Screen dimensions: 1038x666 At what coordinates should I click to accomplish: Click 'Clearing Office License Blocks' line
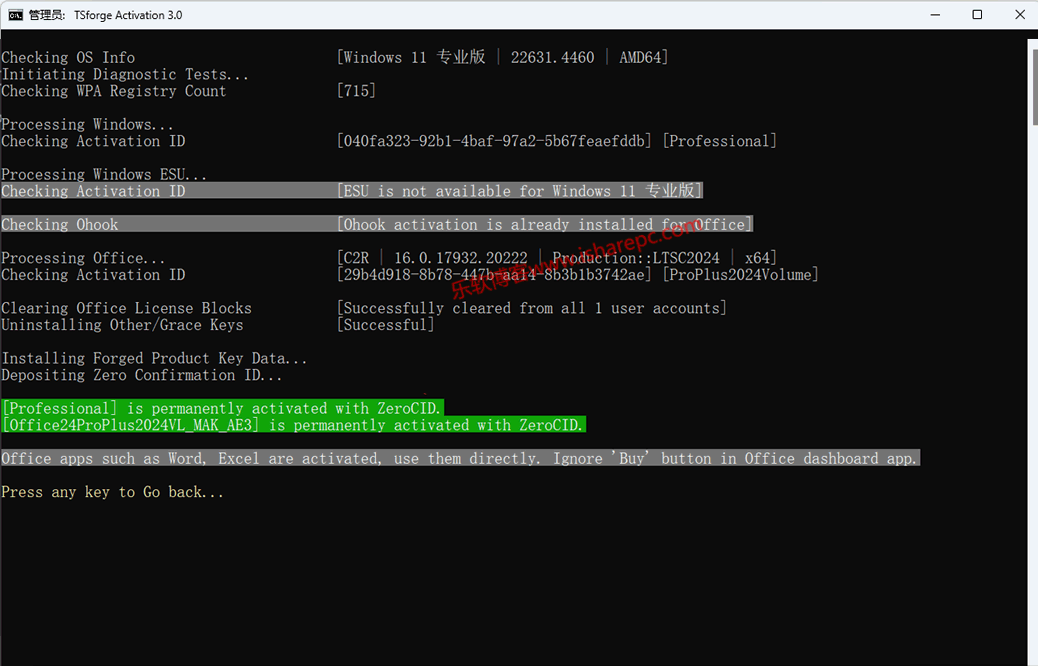tap(126, 308)
